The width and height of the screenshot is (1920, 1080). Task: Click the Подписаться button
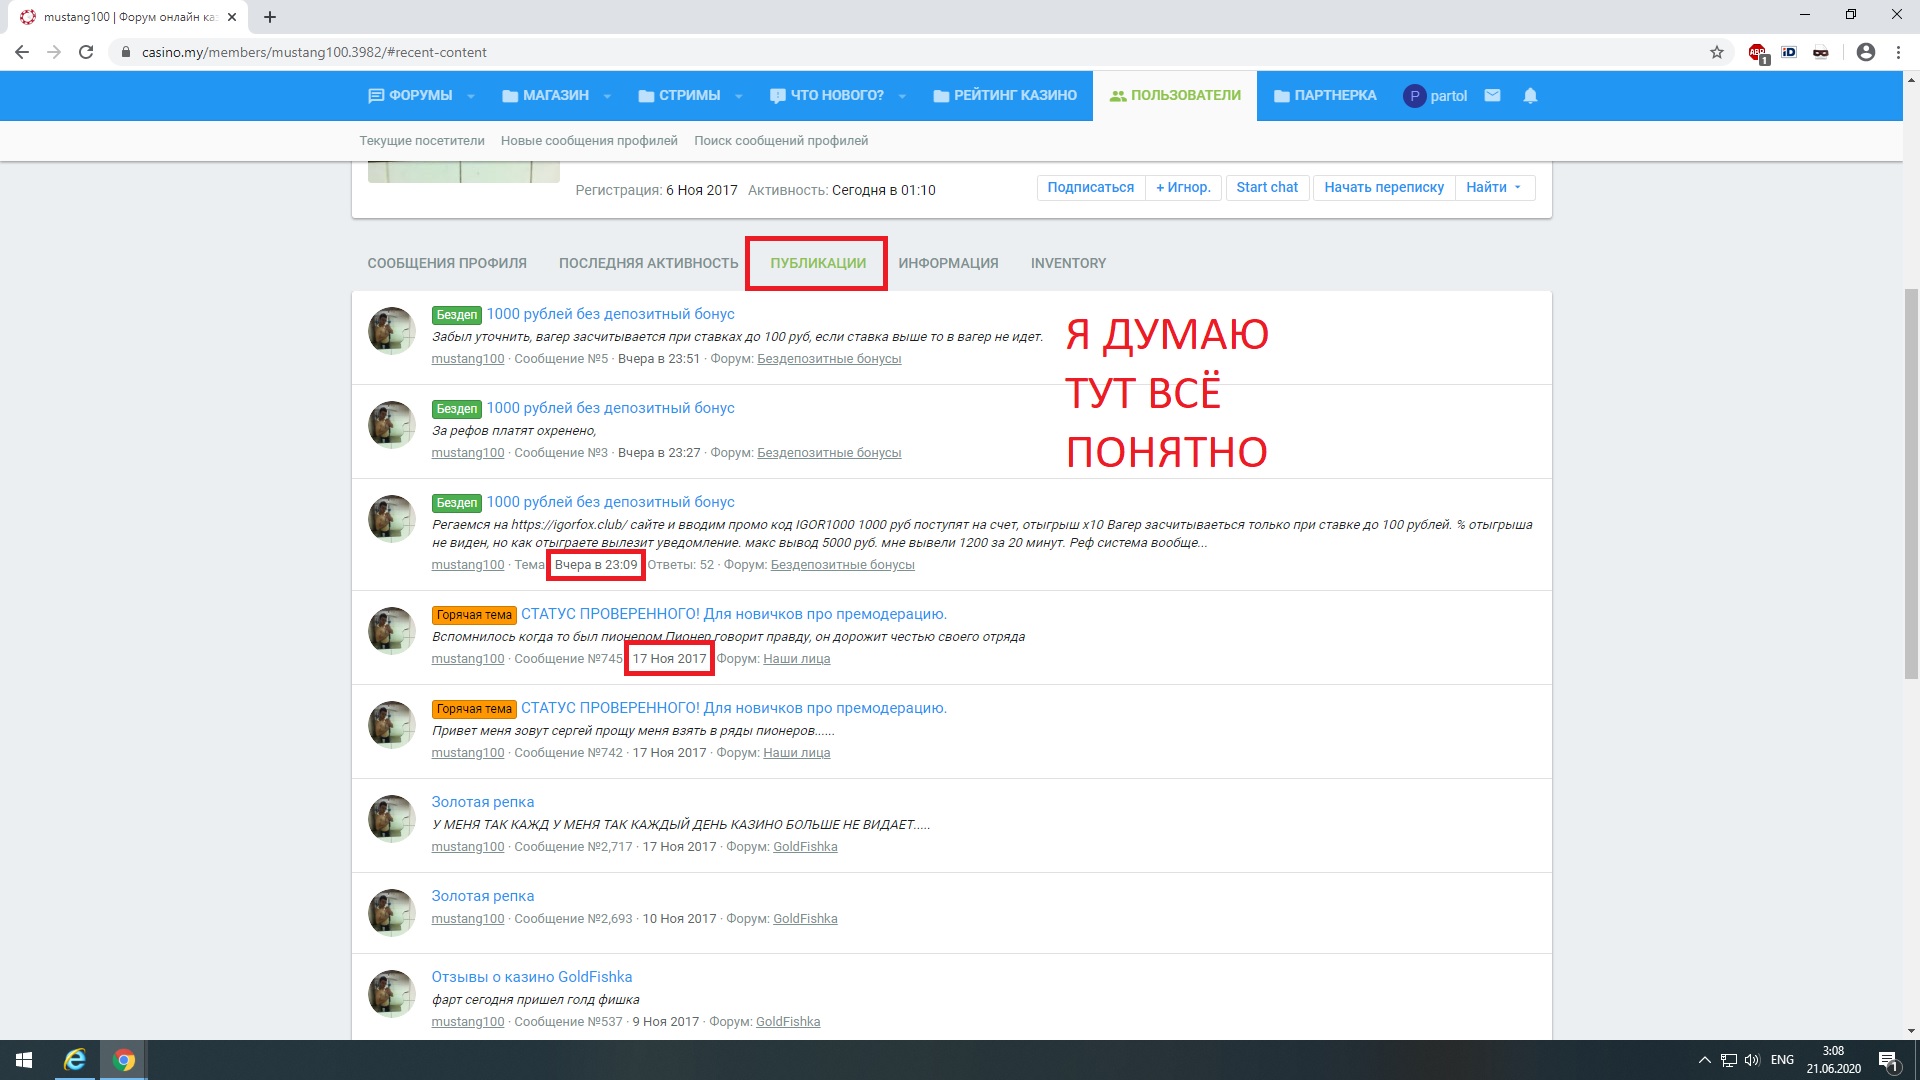[1090, 187]
